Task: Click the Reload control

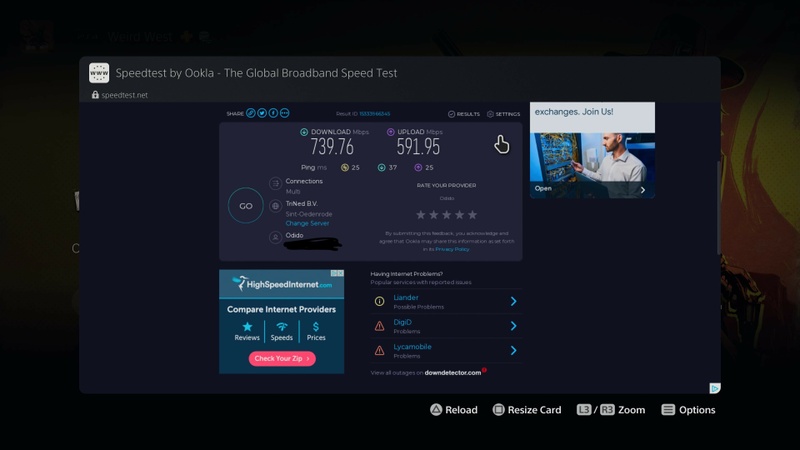Action: 454,410
